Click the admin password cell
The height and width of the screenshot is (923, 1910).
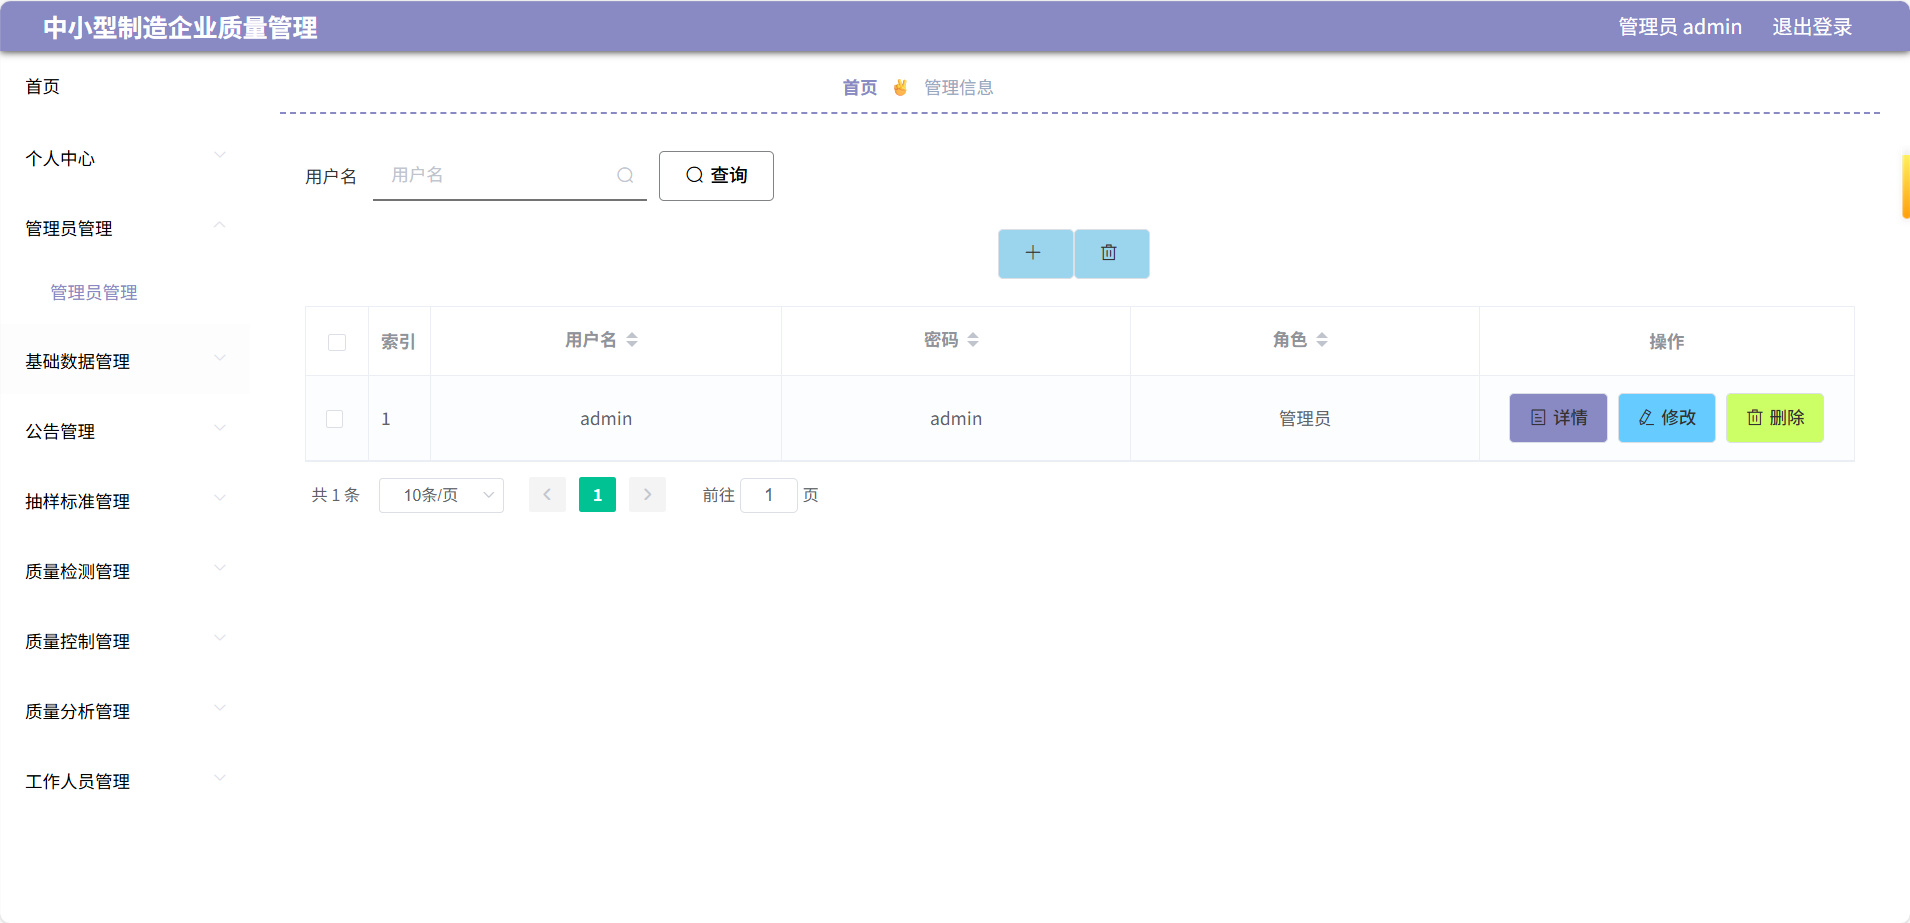coord(956,418)
